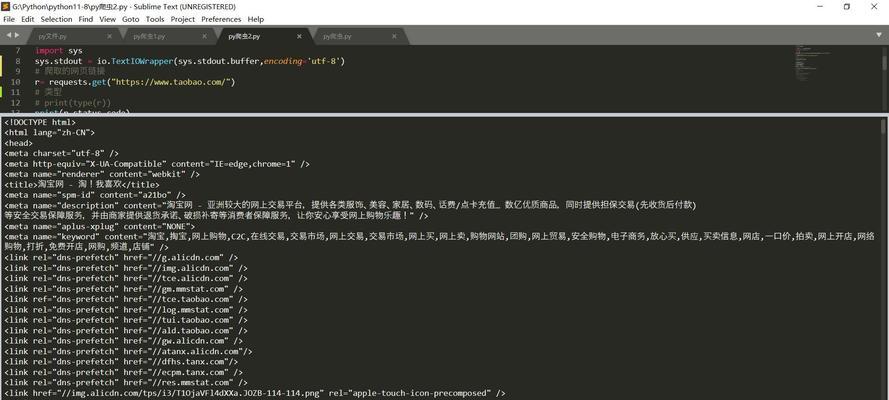The image size is (889, 400).
Task: Open the Goto menu
Action: [130, 19]
